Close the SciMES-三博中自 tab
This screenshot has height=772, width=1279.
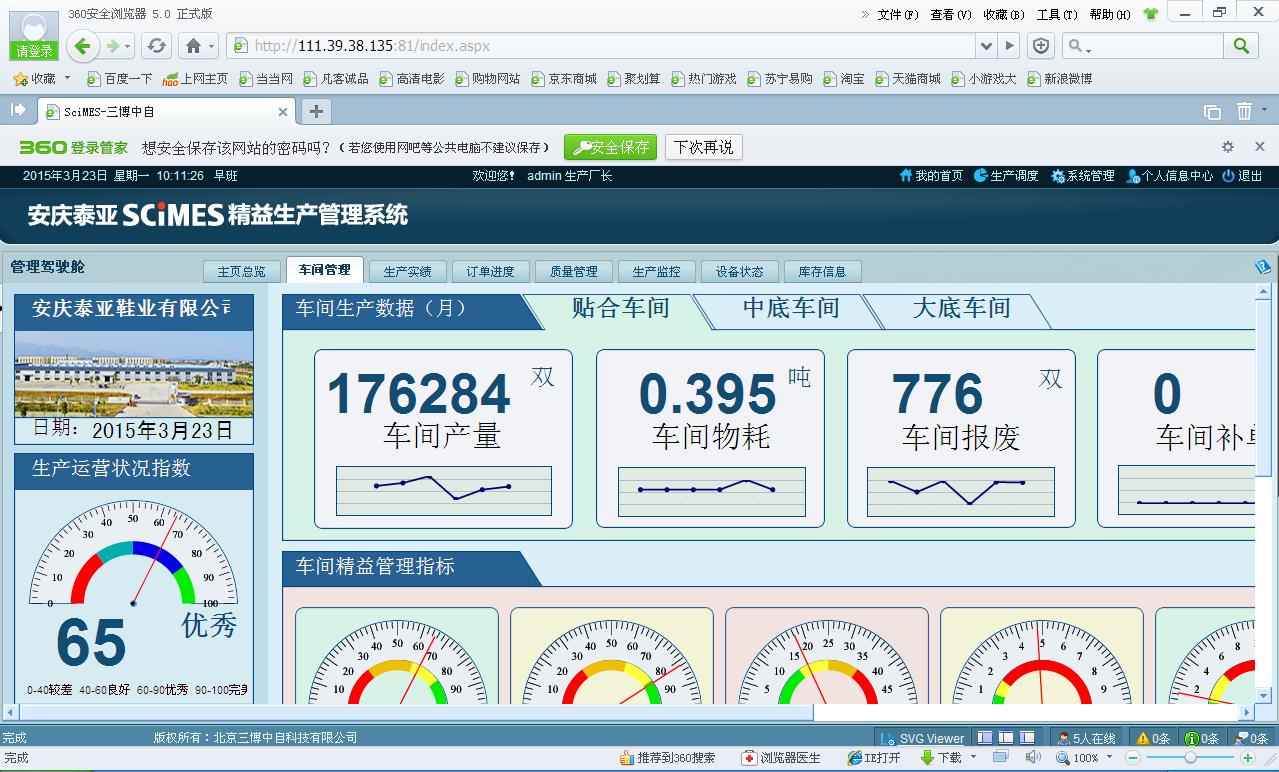[283, 112]
